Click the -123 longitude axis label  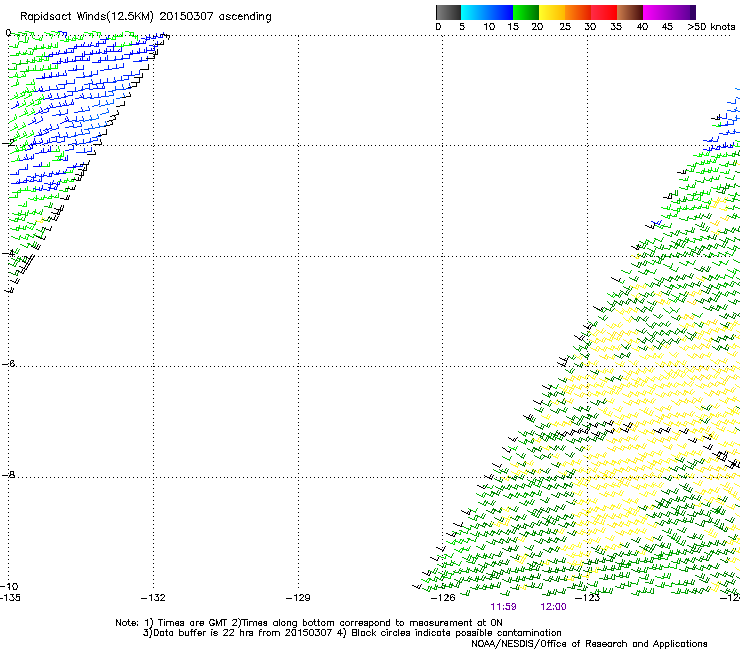tap(588, 598)
